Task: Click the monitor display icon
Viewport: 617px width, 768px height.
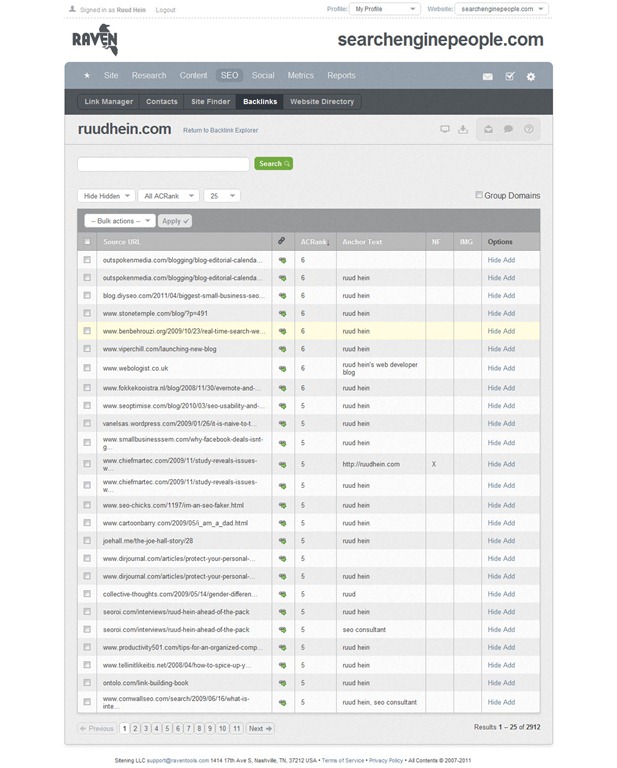Action: pyautogui.click(x=445, y=129)
